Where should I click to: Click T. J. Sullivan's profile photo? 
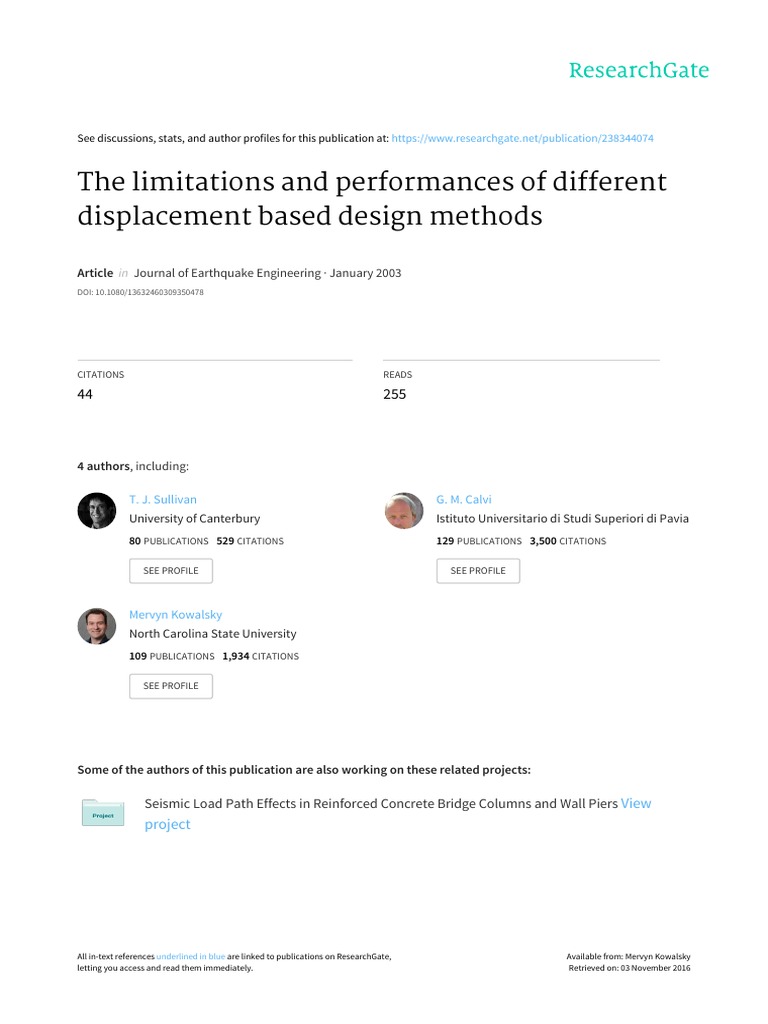(97, 512)
